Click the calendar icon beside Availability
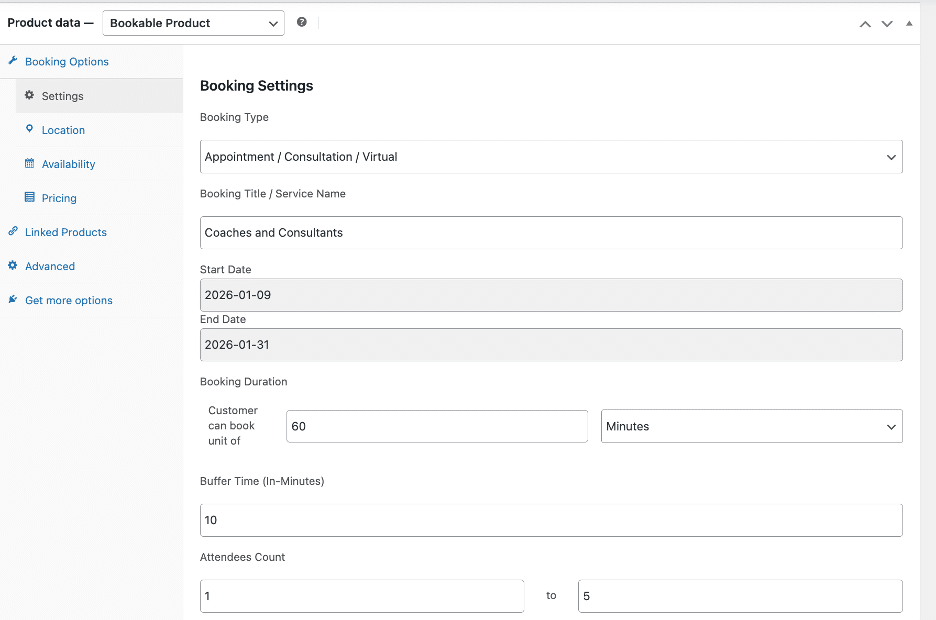 [x=29, y=163]
